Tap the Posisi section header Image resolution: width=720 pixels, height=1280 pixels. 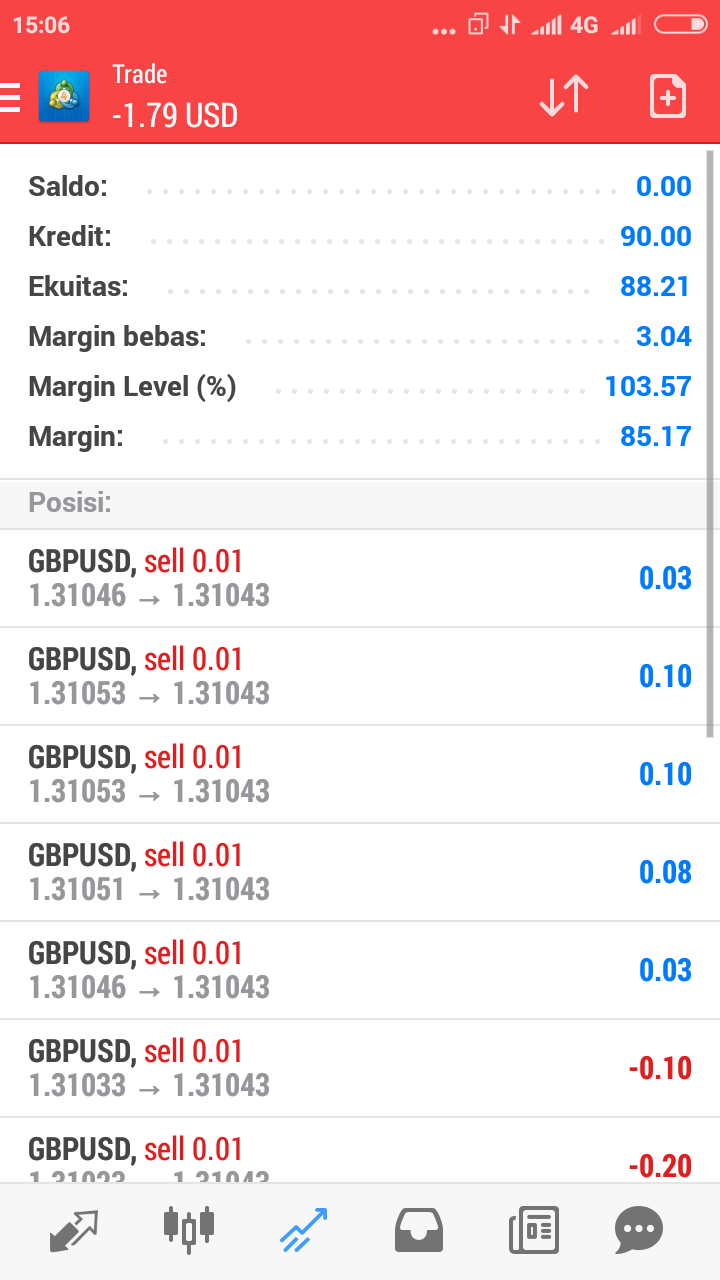pos(360,503)
